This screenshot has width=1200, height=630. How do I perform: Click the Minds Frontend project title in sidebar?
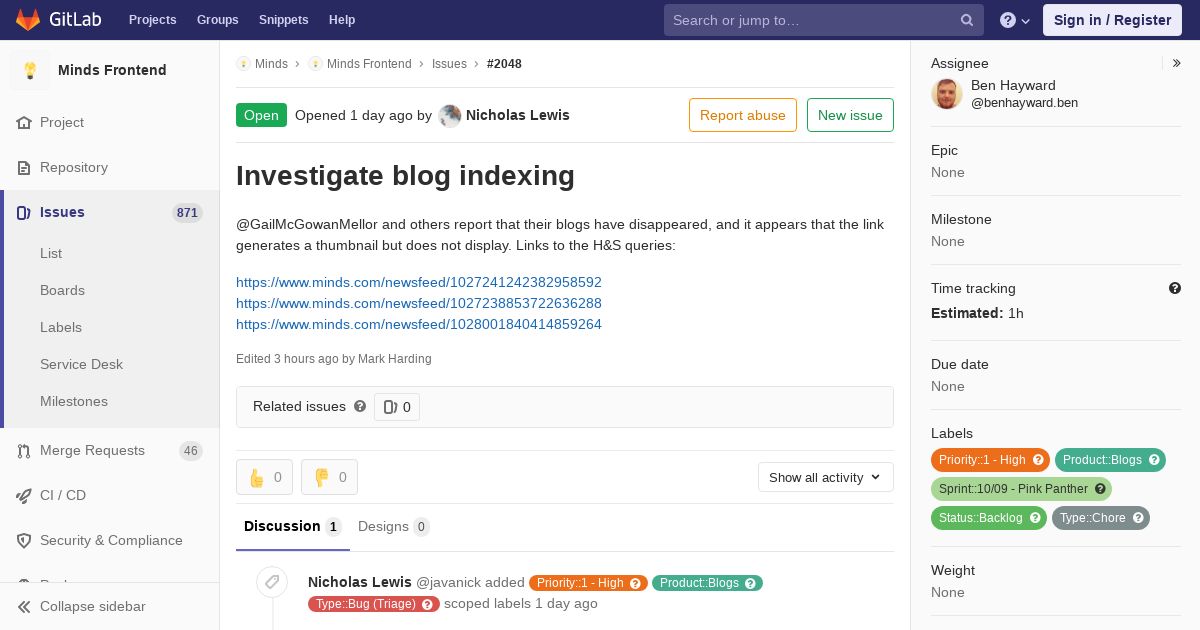pyautogui.click(x=112, y=70)
